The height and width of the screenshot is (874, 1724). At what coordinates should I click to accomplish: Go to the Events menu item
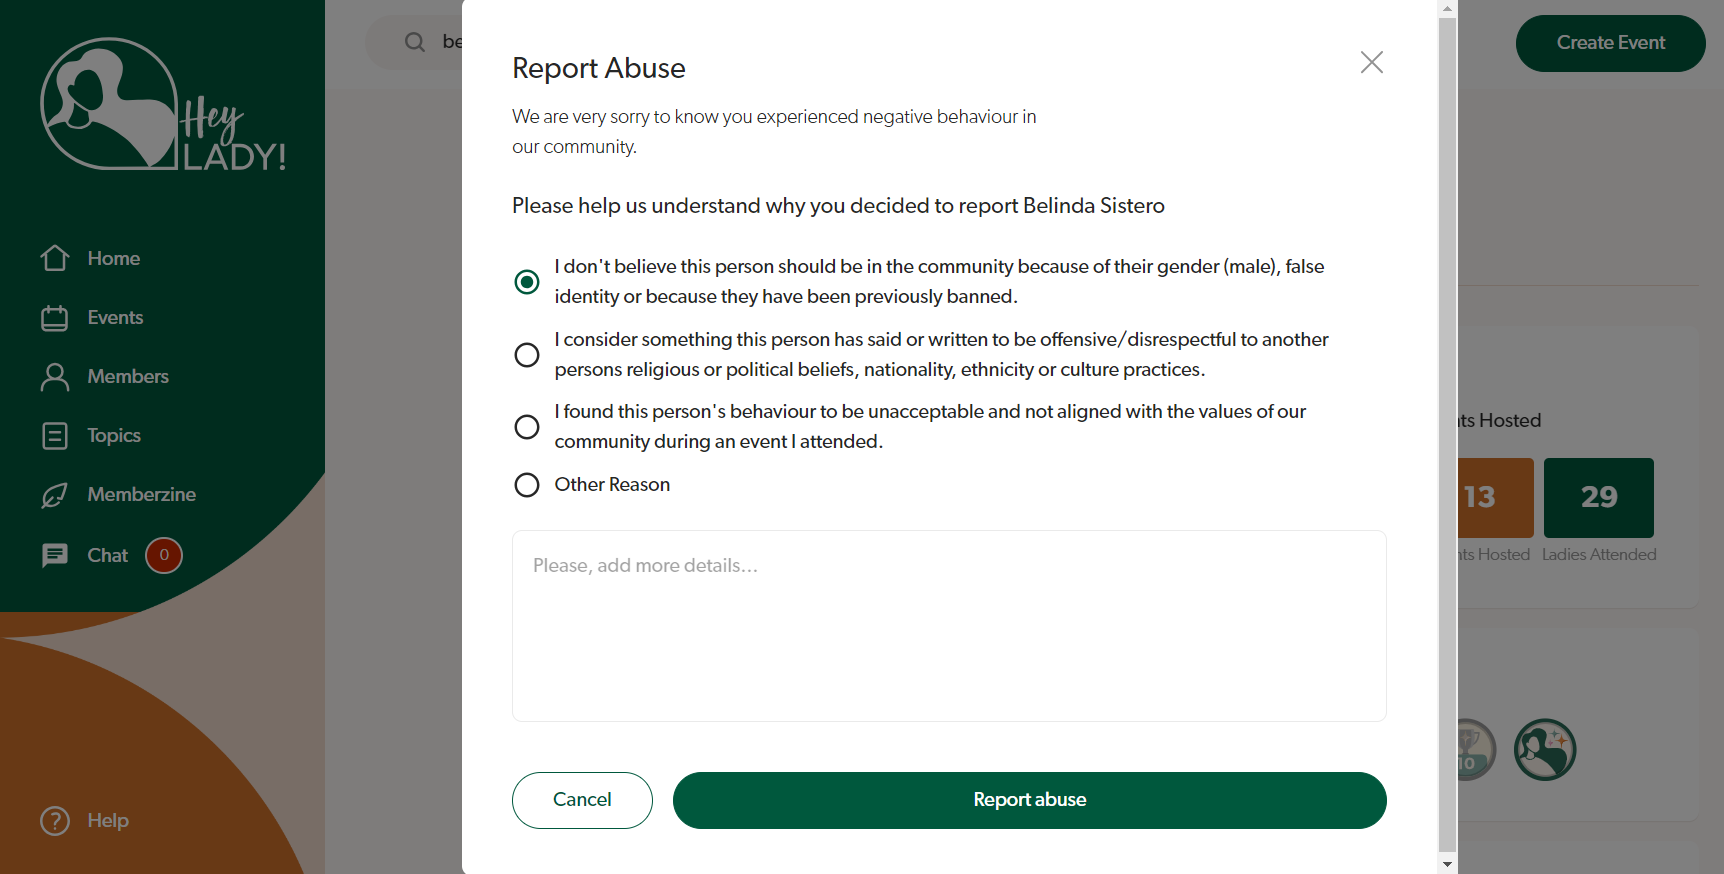point(115,318)
